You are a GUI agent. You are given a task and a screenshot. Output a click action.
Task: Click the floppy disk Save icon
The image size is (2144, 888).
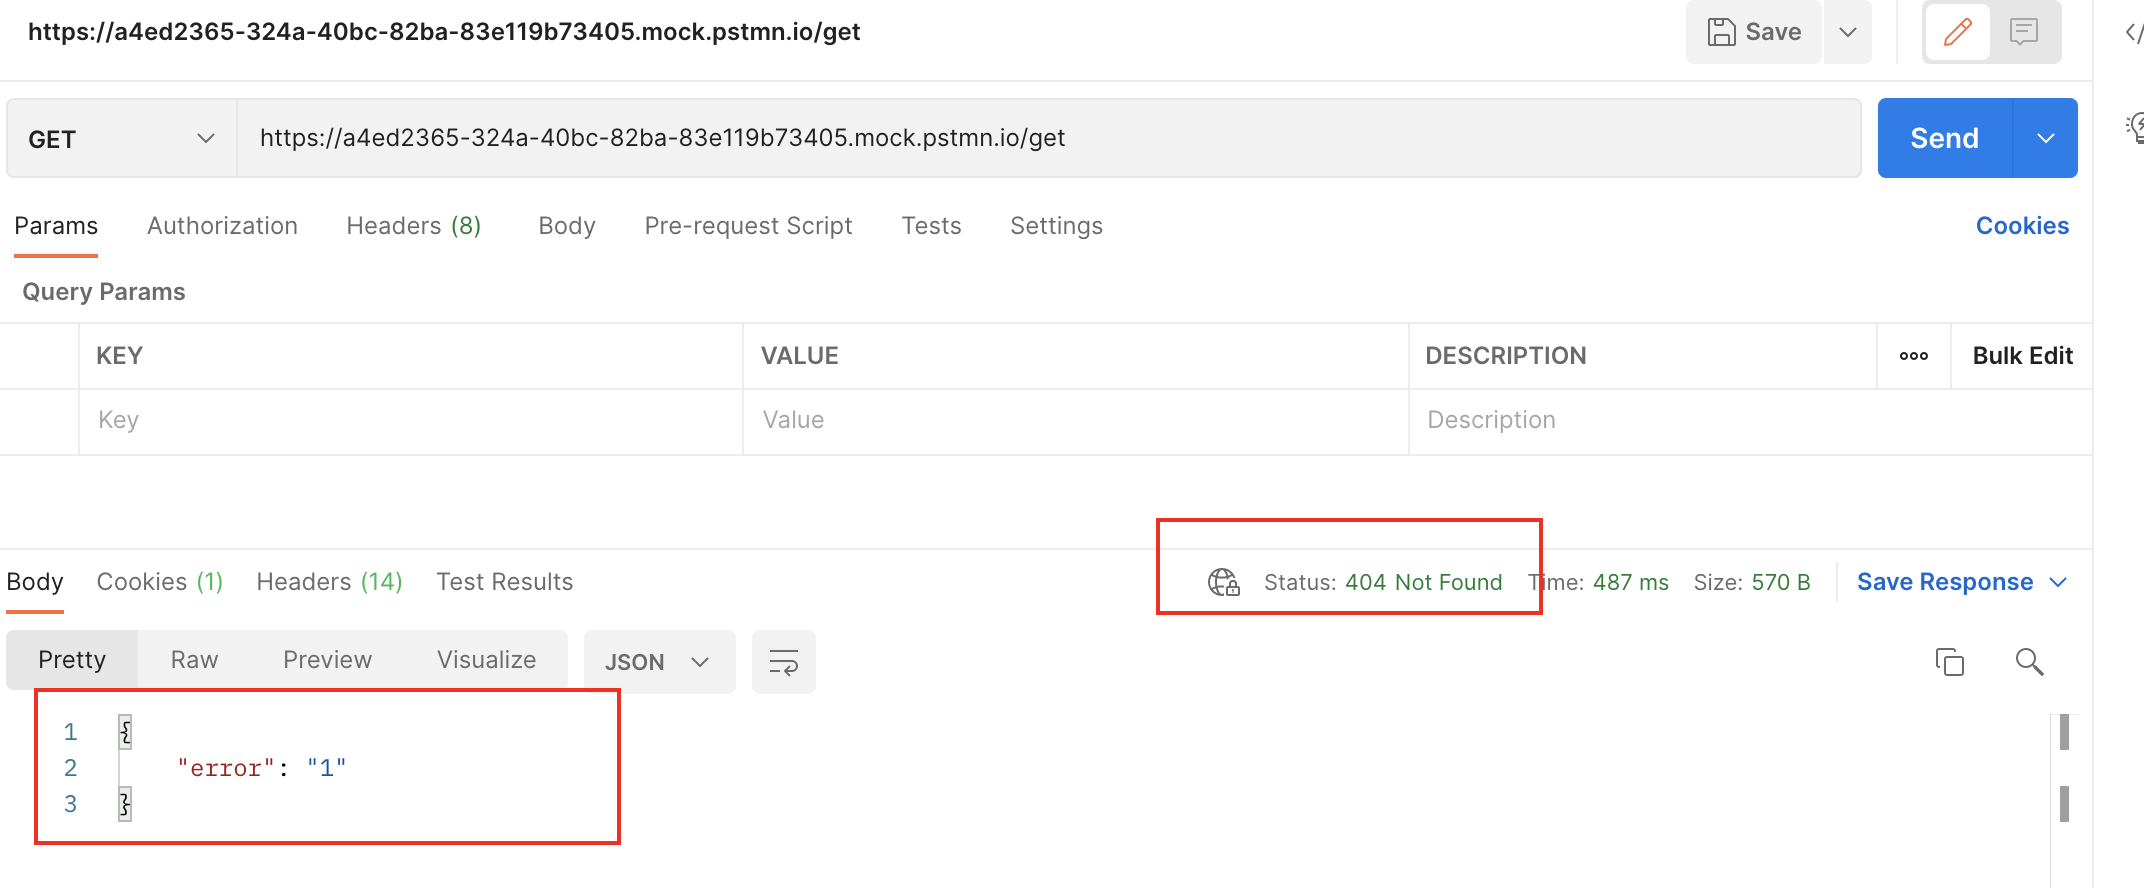point(1721,32)
